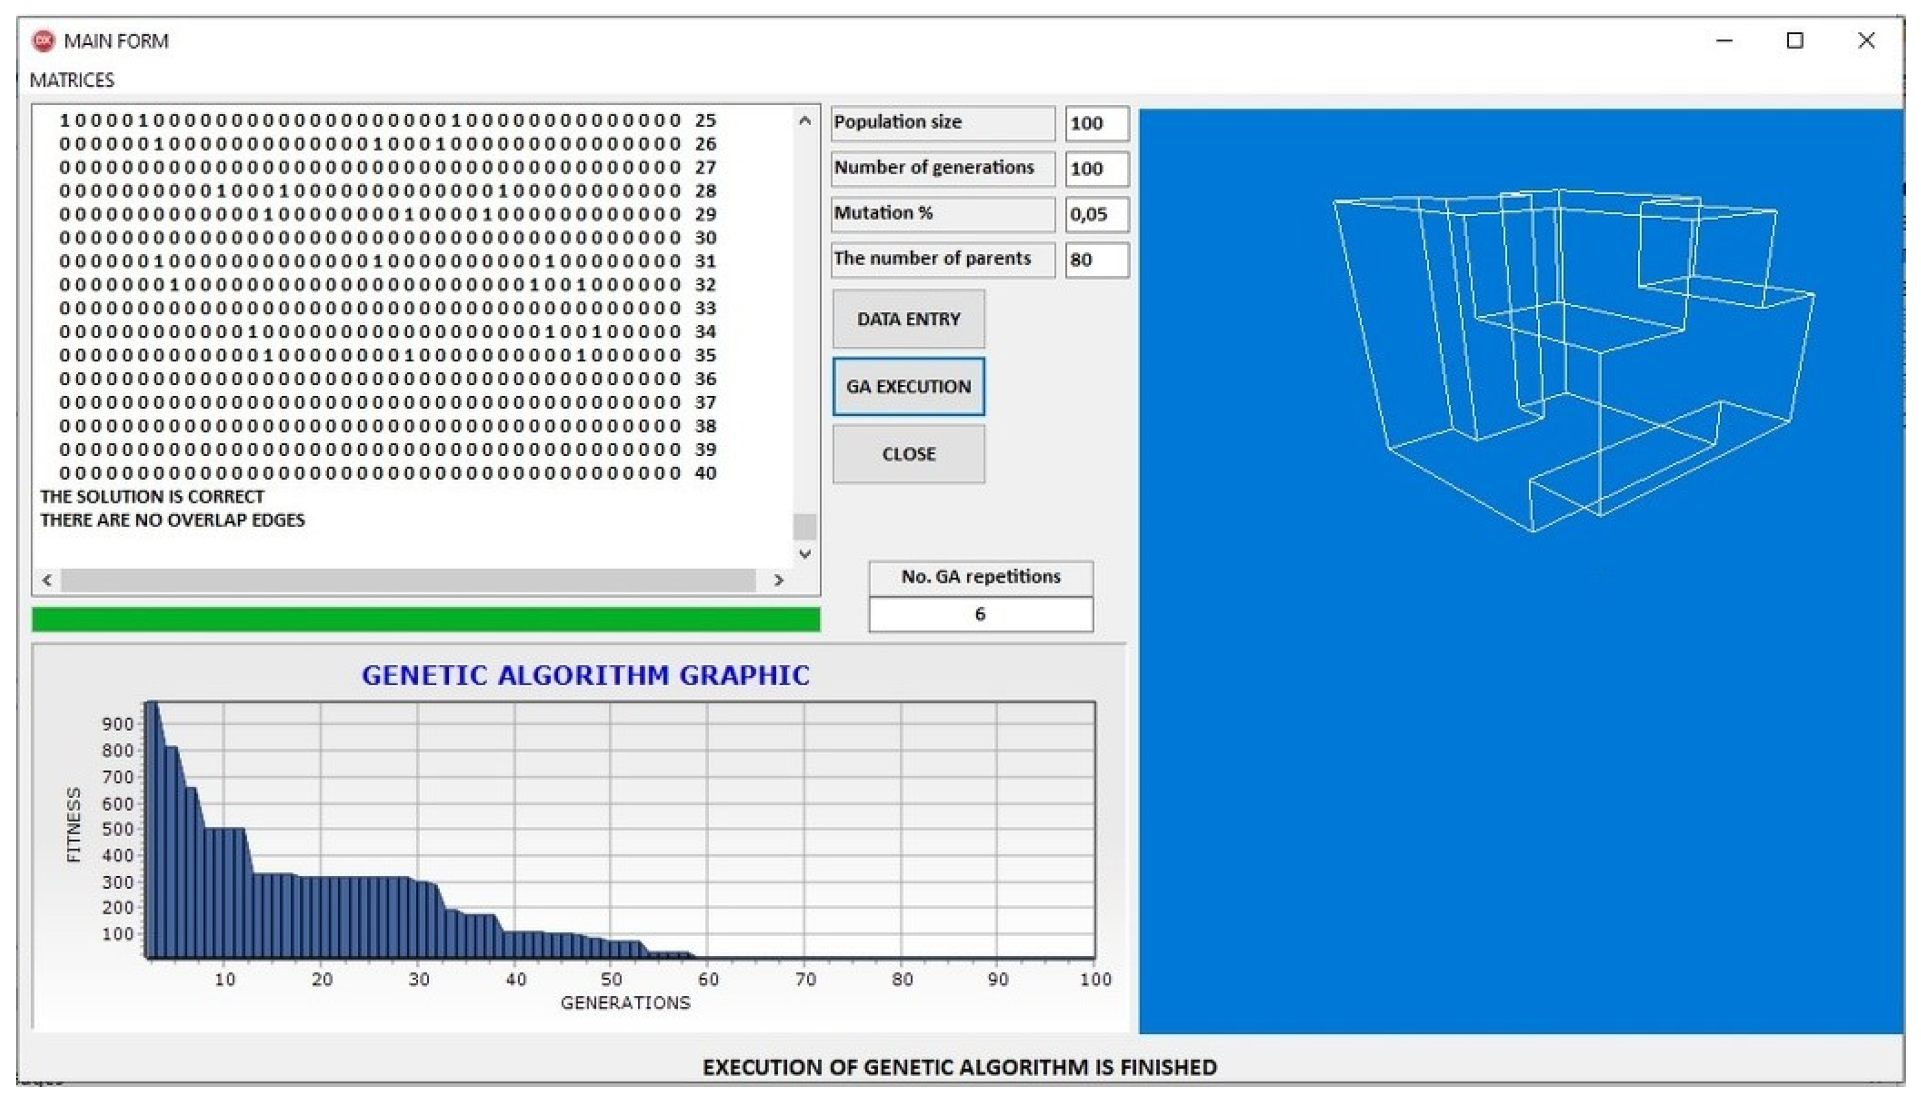Select the Mutation % value field

(x=1096, y=214)
